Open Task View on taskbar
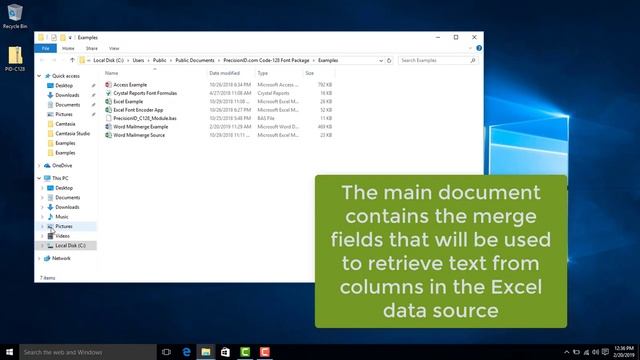The height and width of the screenshot is (360, 640). 166,352
